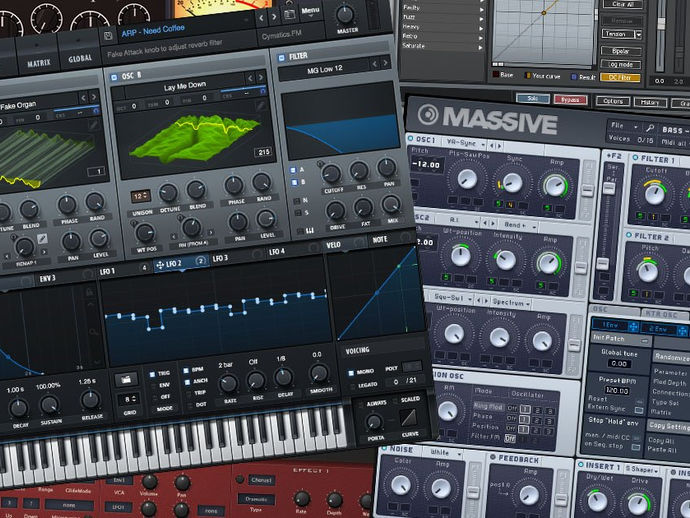Click the Bypass button

tap(570, 100)
